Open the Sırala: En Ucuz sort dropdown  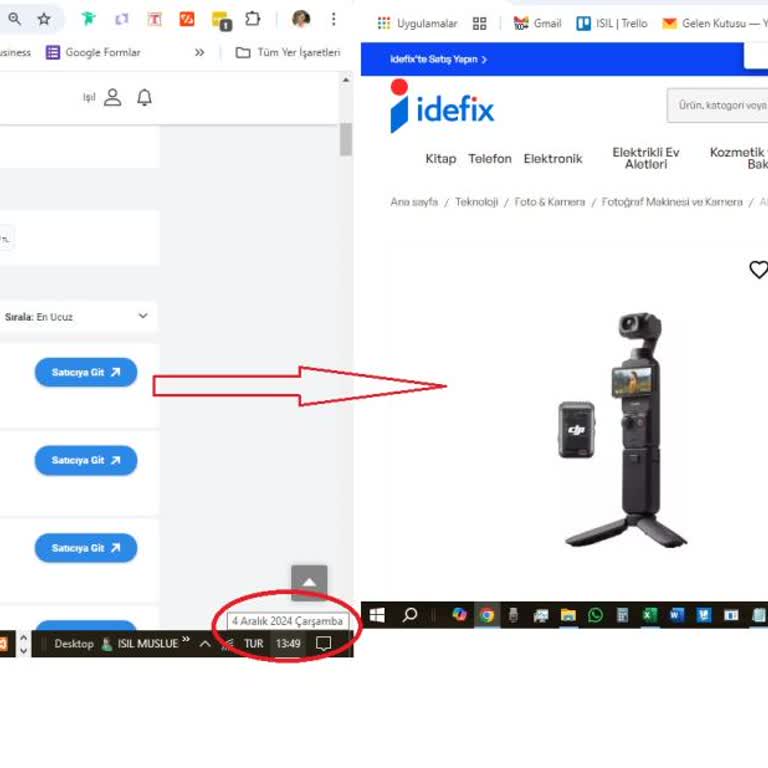[77, 317]
